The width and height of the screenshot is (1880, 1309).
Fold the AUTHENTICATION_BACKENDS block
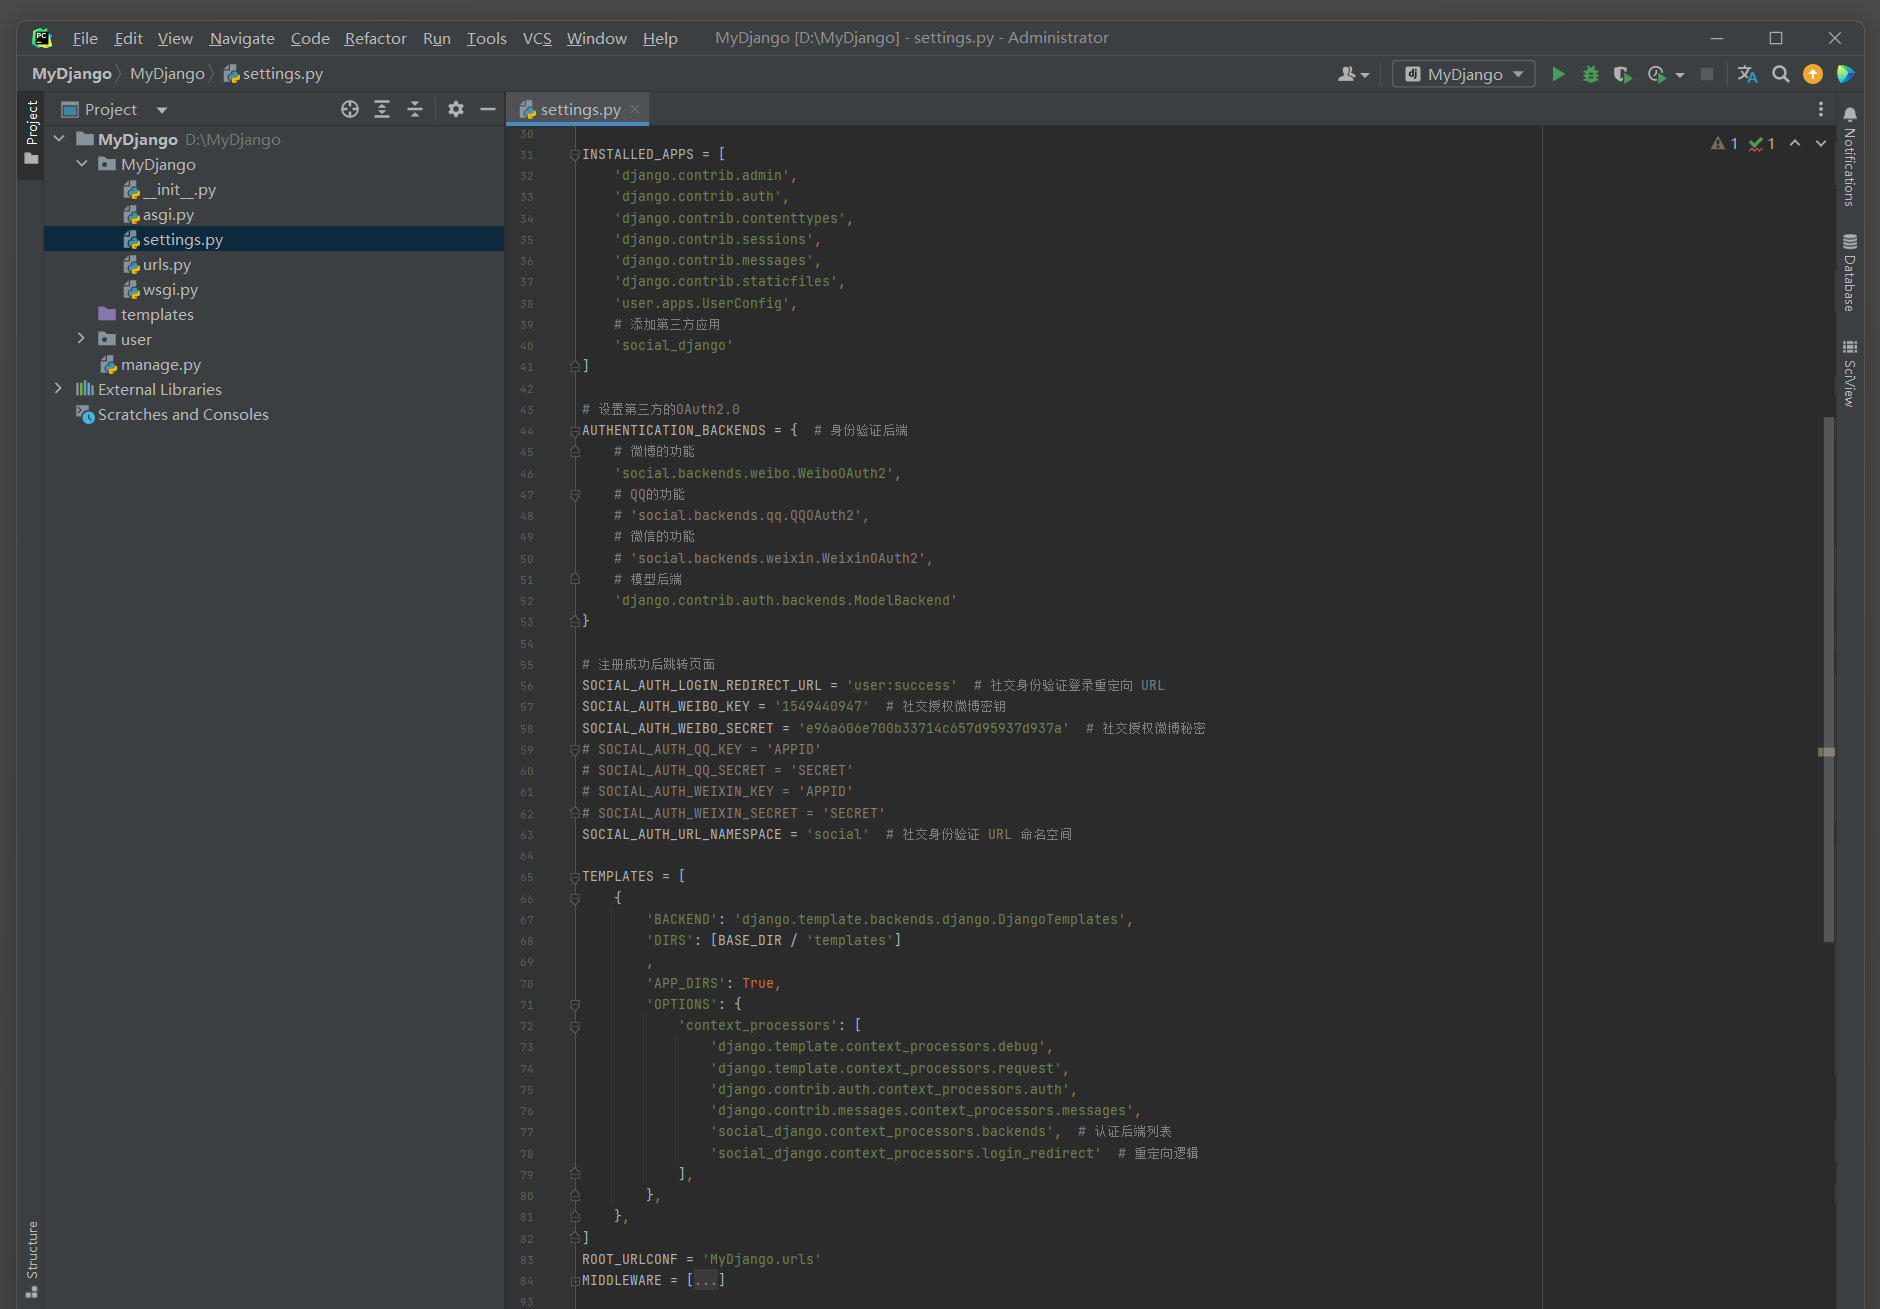pos(575,431)
